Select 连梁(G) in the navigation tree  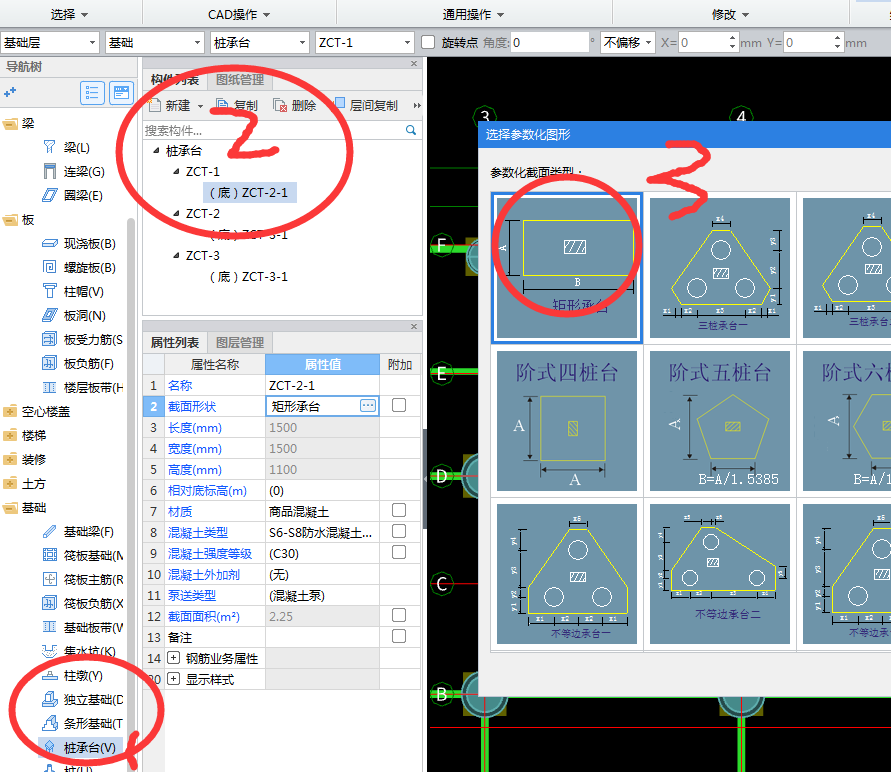74,172
